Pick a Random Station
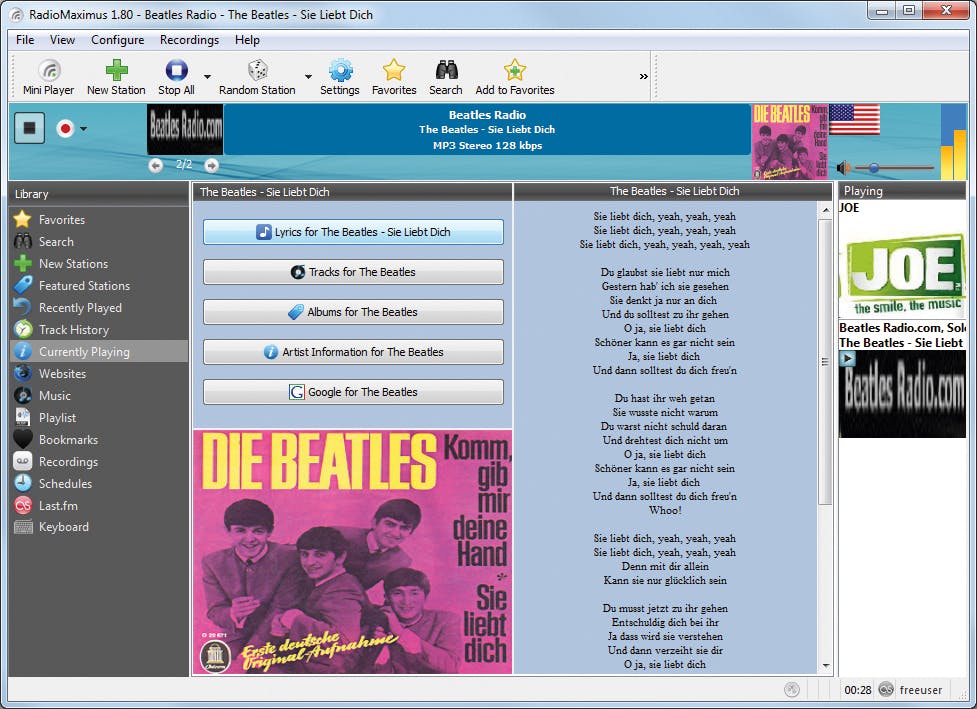 coord(257,77)
